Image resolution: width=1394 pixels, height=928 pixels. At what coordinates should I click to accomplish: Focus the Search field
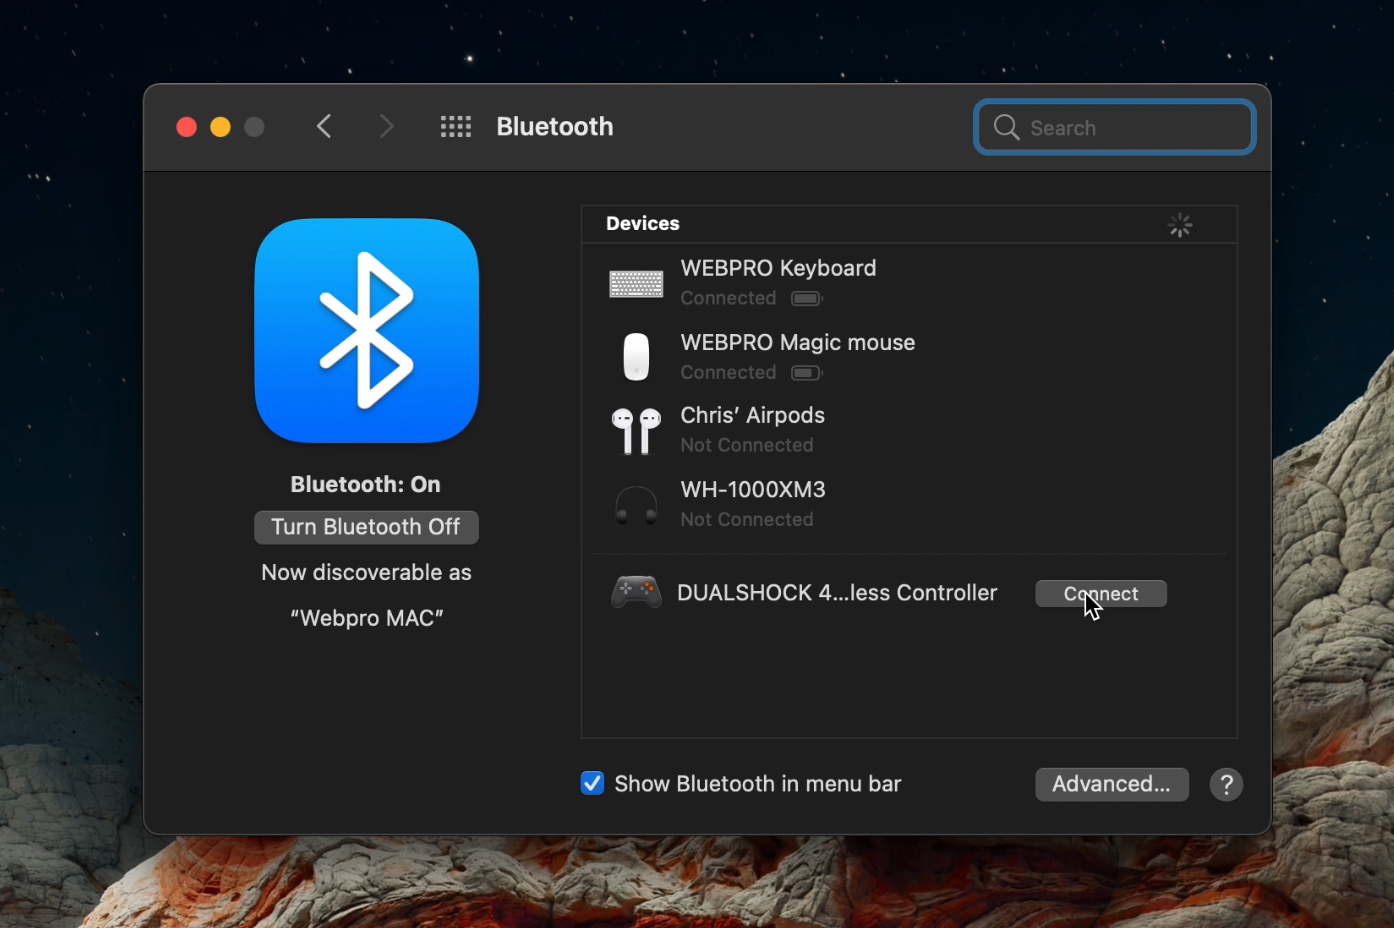coord(1115,127)
